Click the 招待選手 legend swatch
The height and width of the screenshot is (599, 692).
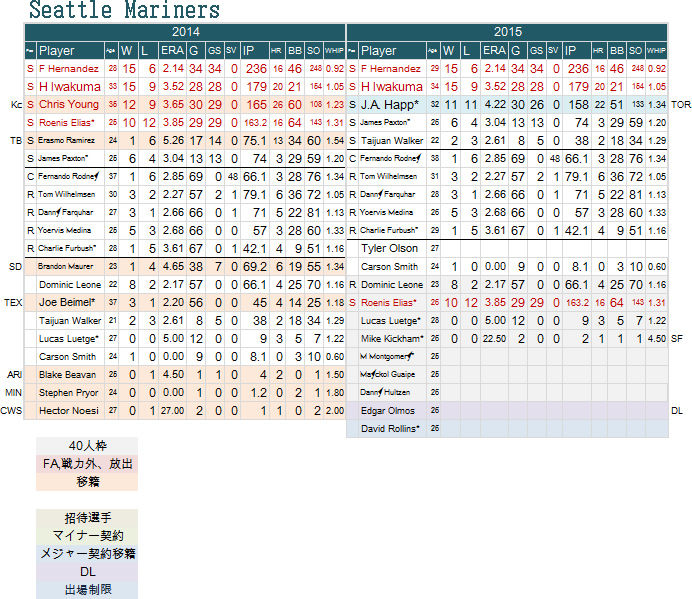pyautogui.click(x=87, y=518)
